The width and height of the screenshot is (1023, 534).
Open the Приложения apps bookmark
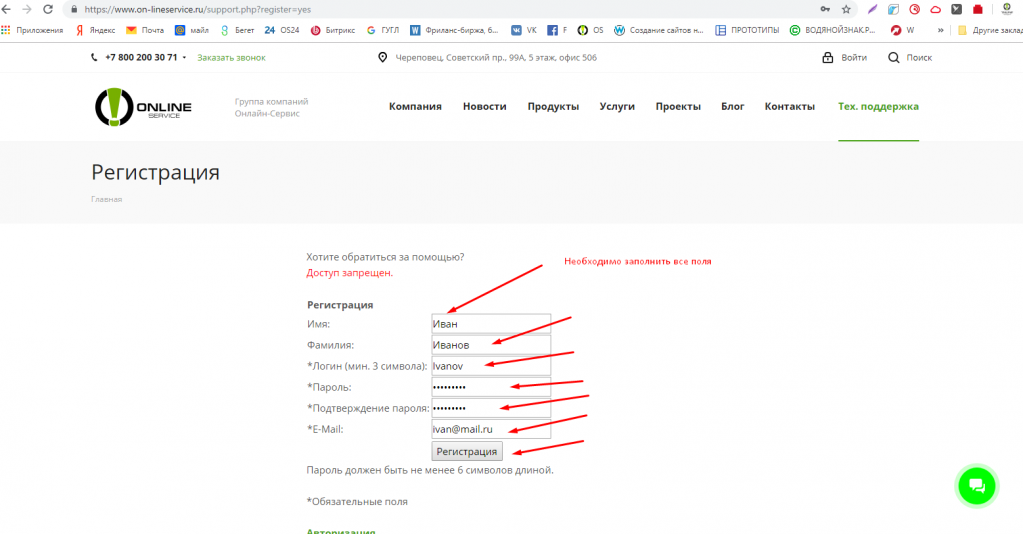pos(33,30)
